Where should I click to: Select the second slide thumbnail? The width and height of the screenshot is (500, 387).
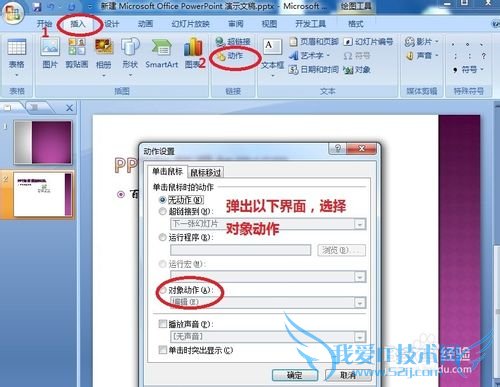click(43, 194)
